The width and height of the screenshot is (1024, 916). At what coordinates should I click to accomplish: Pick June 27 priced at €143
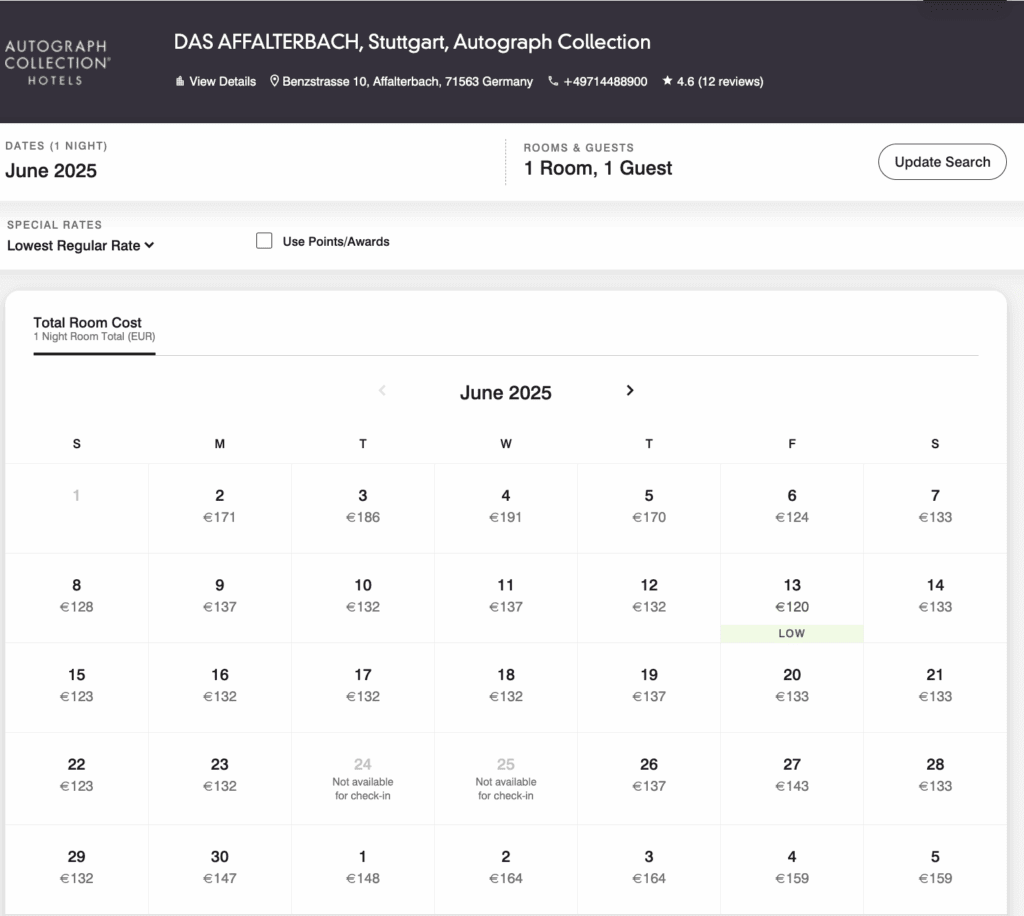792,776
